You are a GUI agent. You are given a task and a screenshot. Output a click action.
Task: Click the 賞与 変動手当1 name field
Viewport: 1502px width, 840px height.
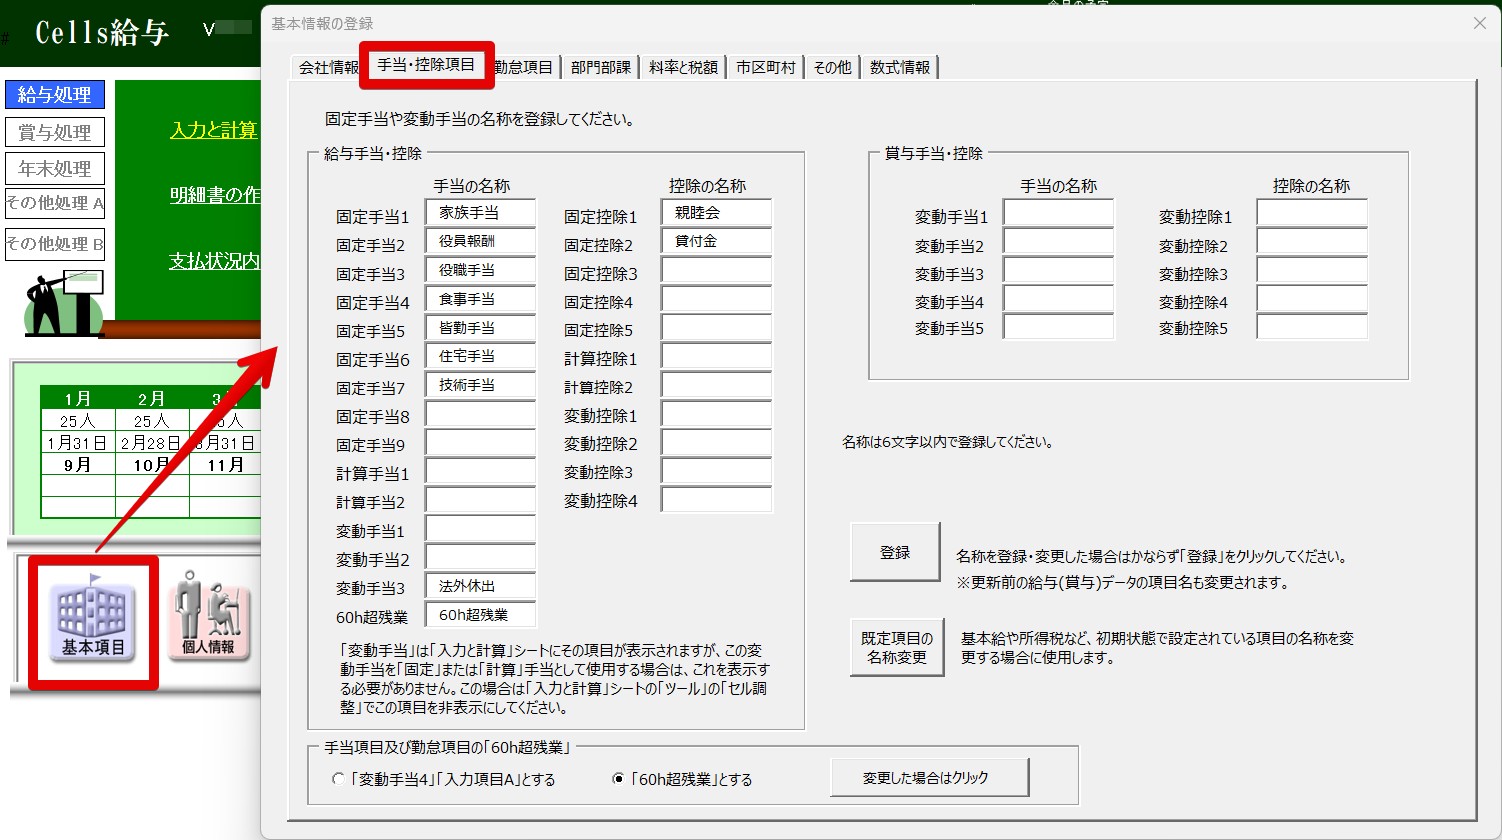click(1059, 214)
